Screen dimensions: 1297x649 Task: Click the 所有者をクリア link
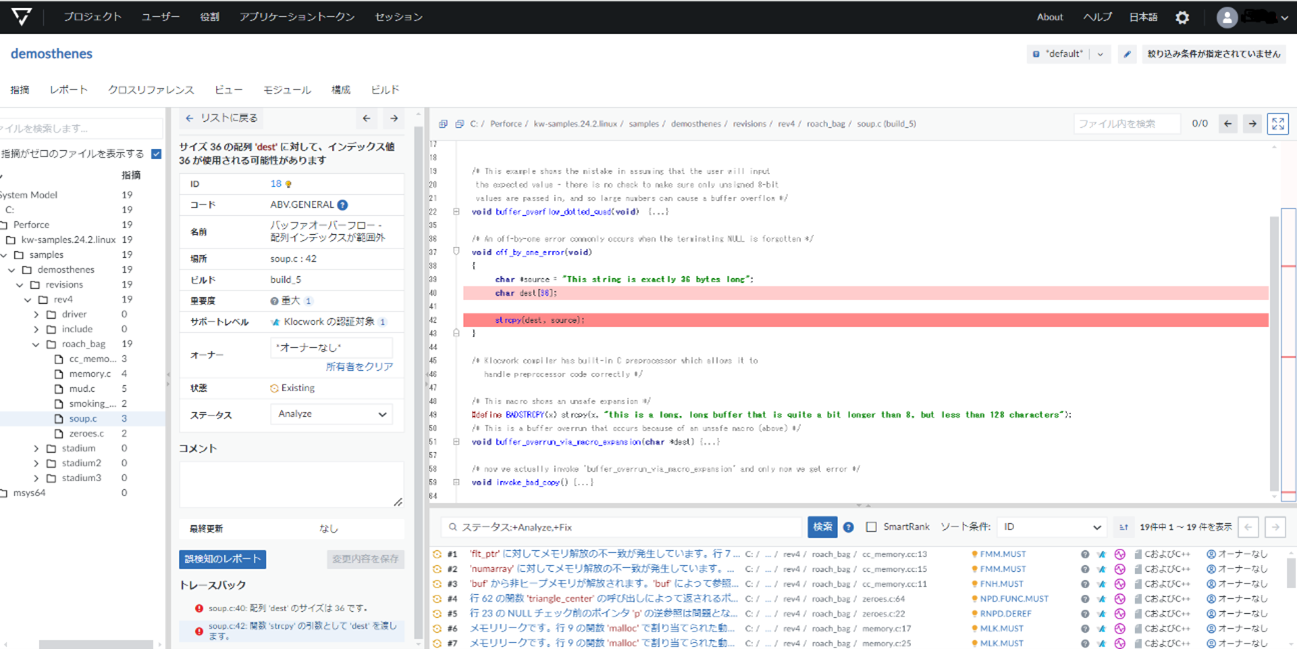click(x=360, y=367)
